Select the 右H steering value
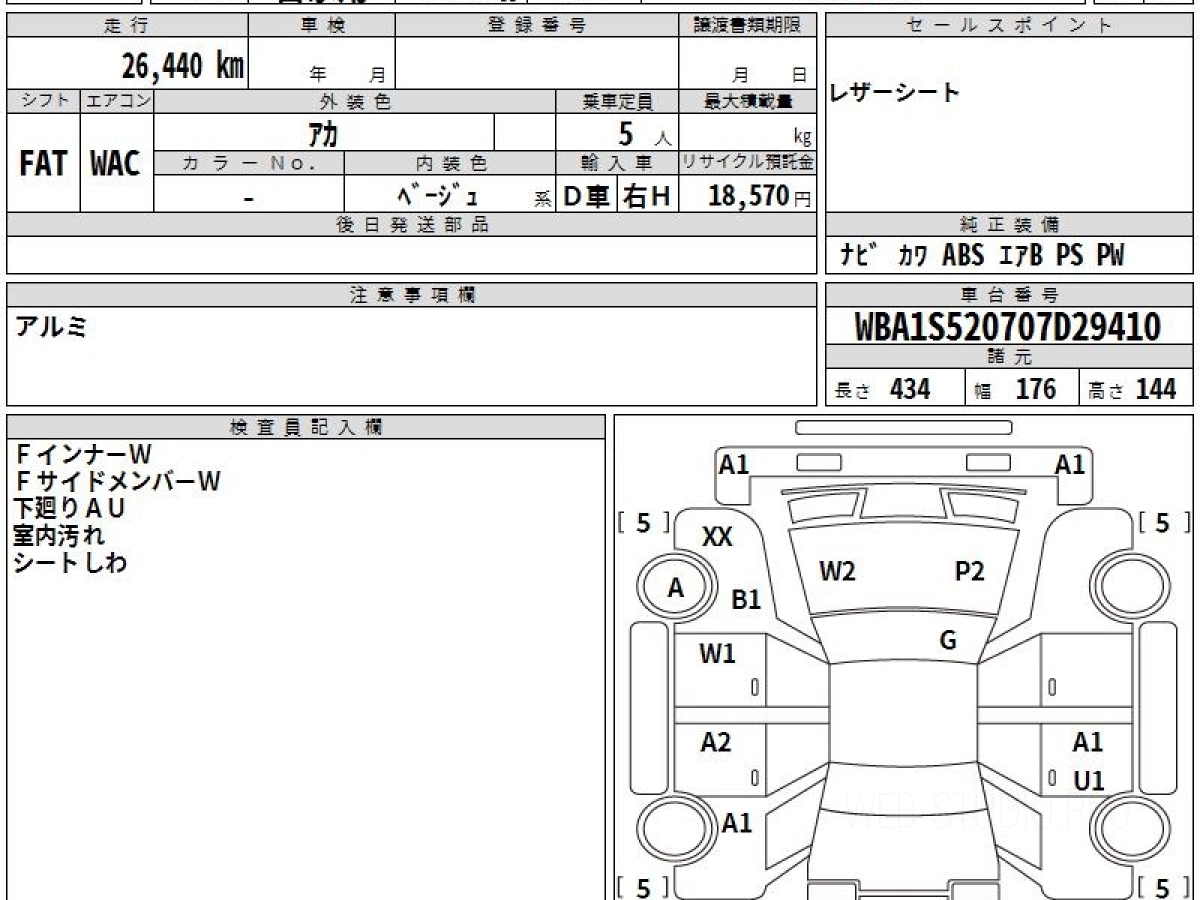This screenshot has height=900, width=1200. click(x=648, y=197)
